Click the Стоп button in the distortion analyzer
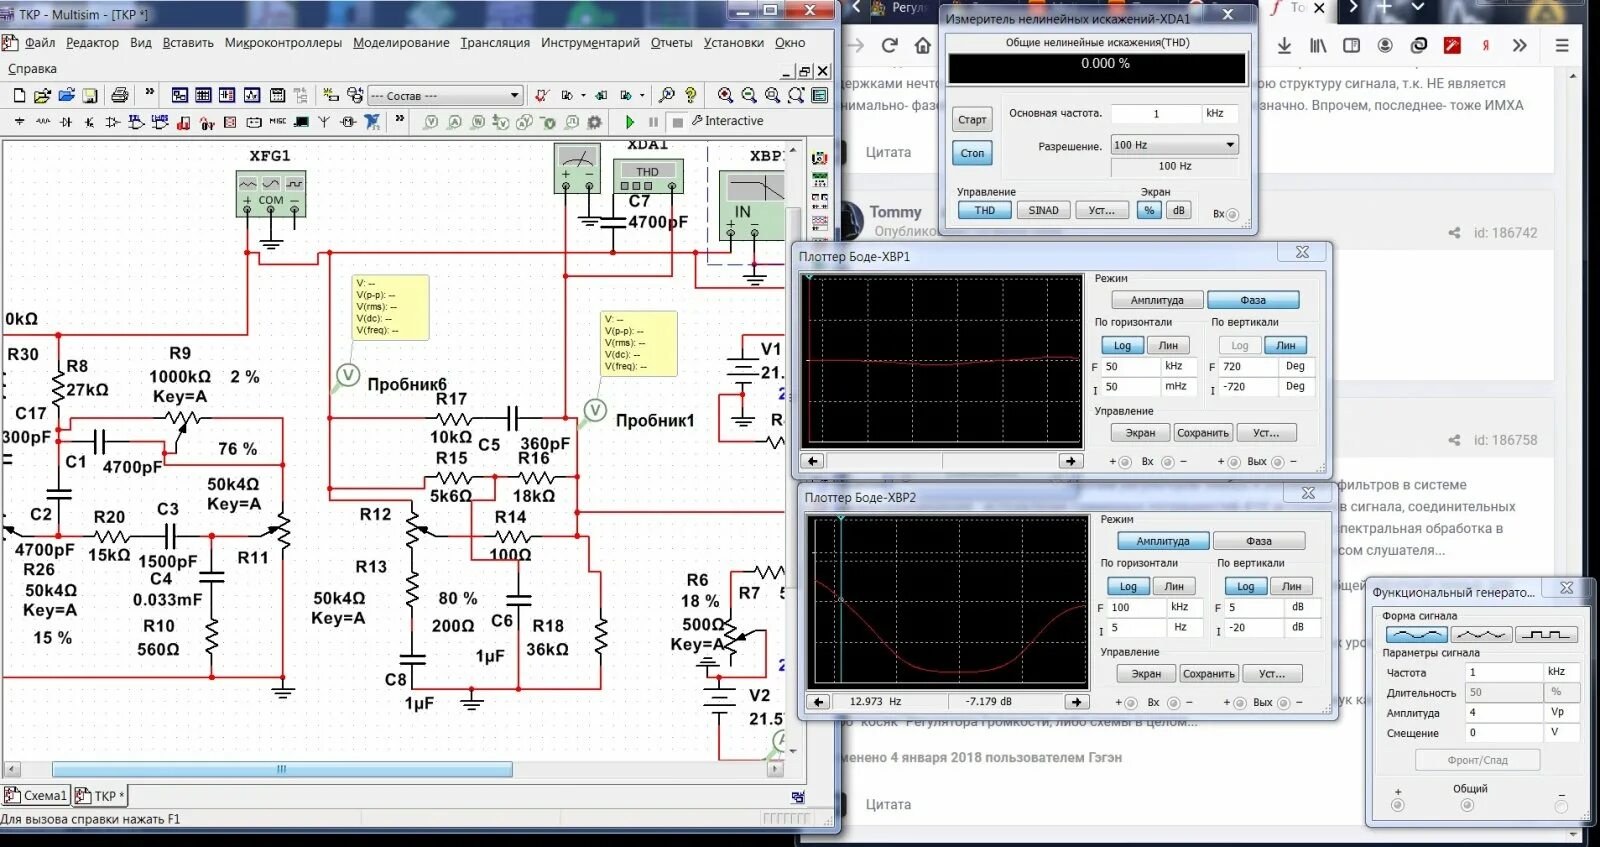This screenshot has height=847, width=1600. 972,153
